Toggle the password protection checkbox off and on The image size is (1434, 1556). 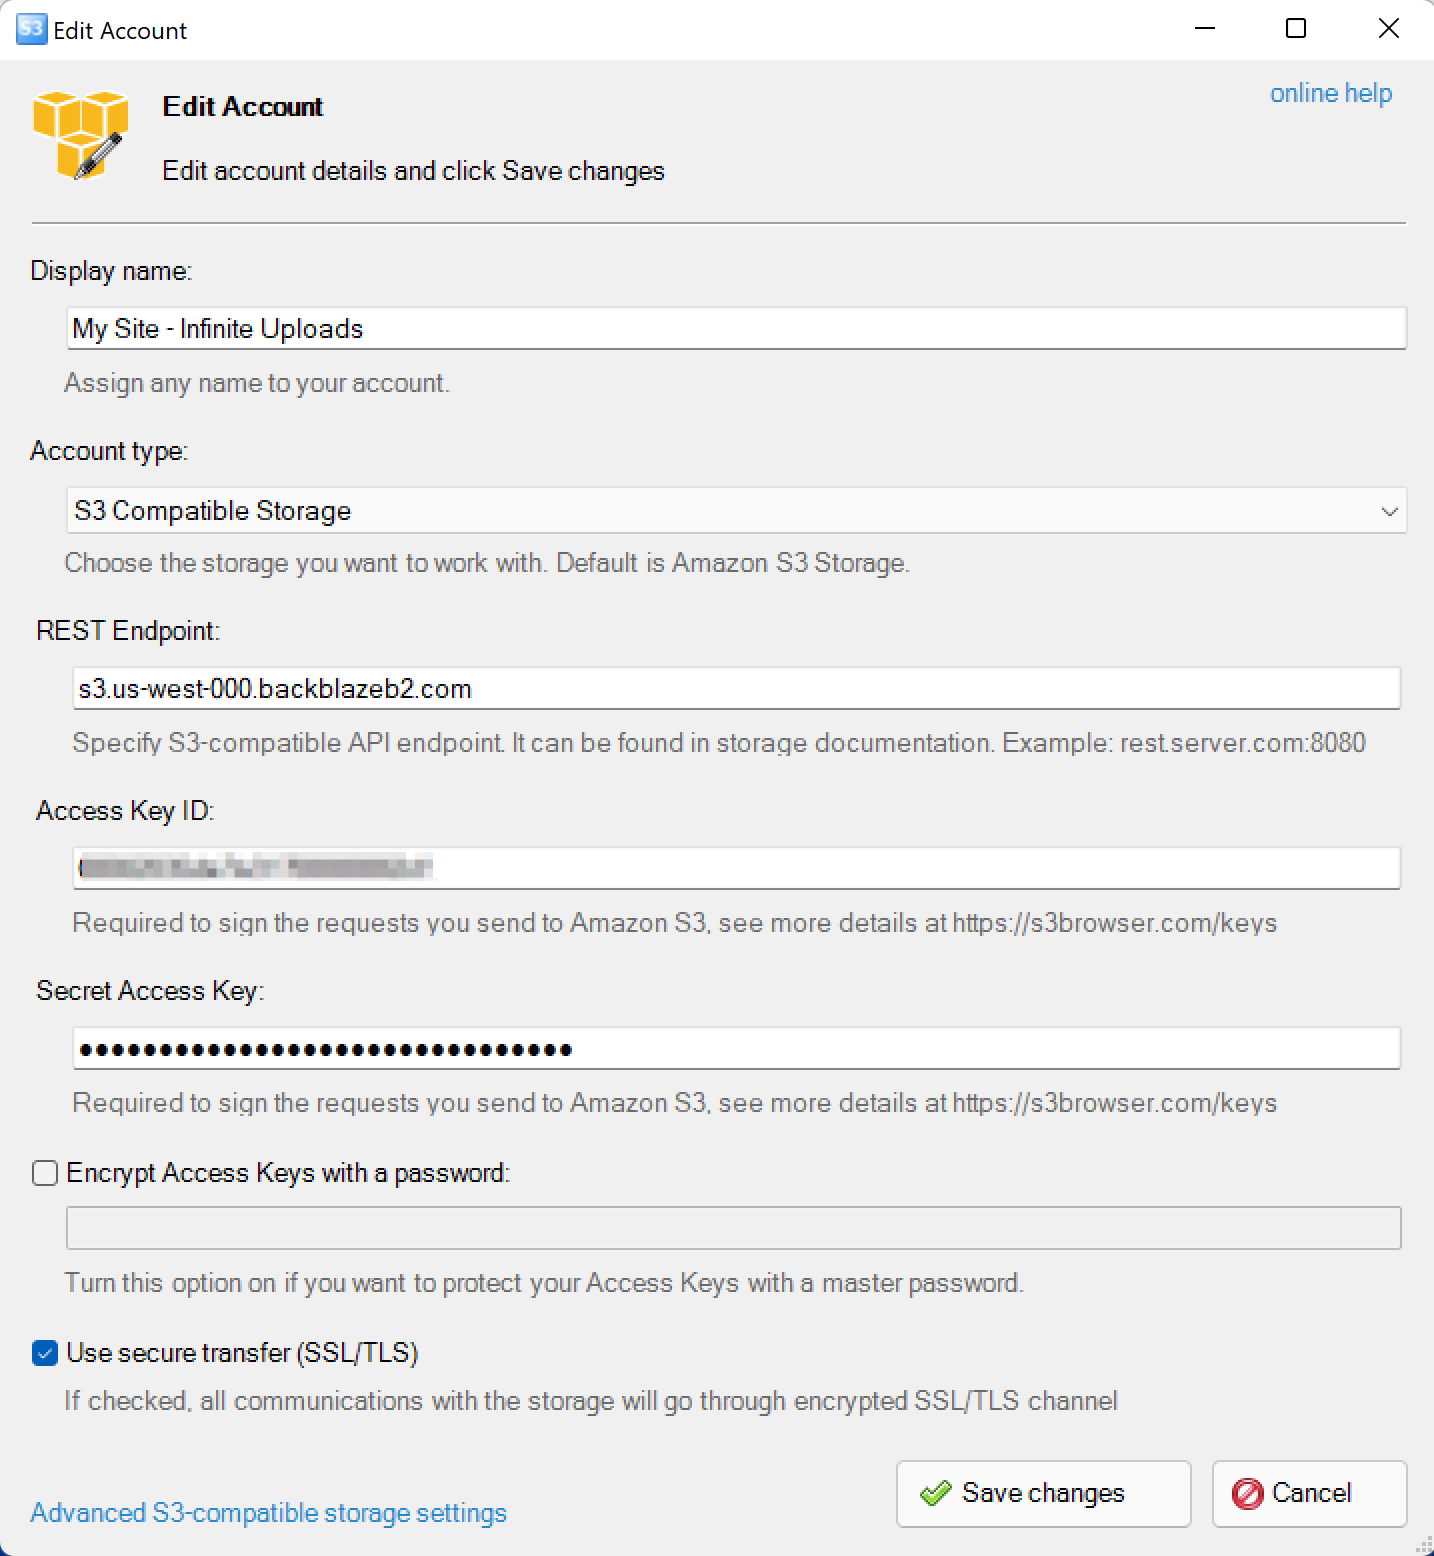pos(44,1173)
